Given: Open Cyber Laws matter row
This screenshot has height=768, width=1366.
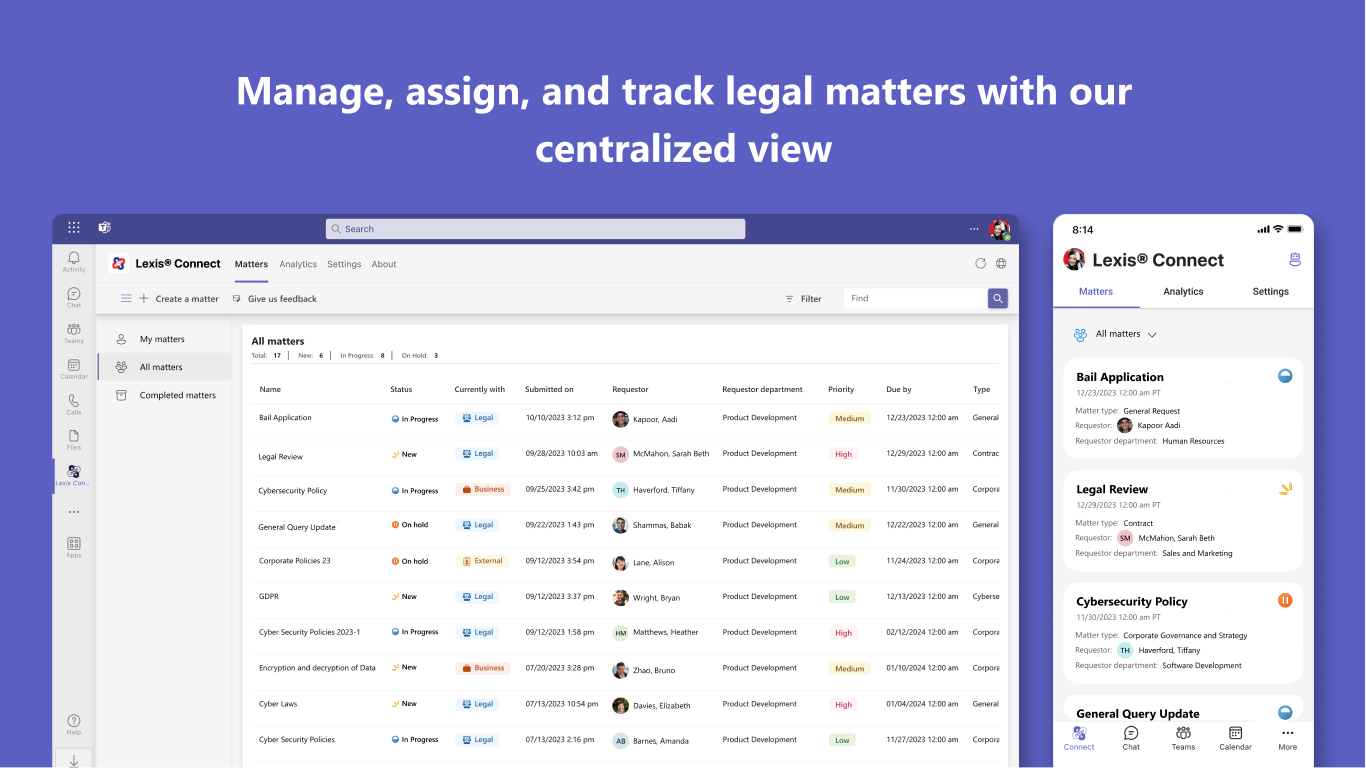Looking at the screenshot, I should (625, 704).
